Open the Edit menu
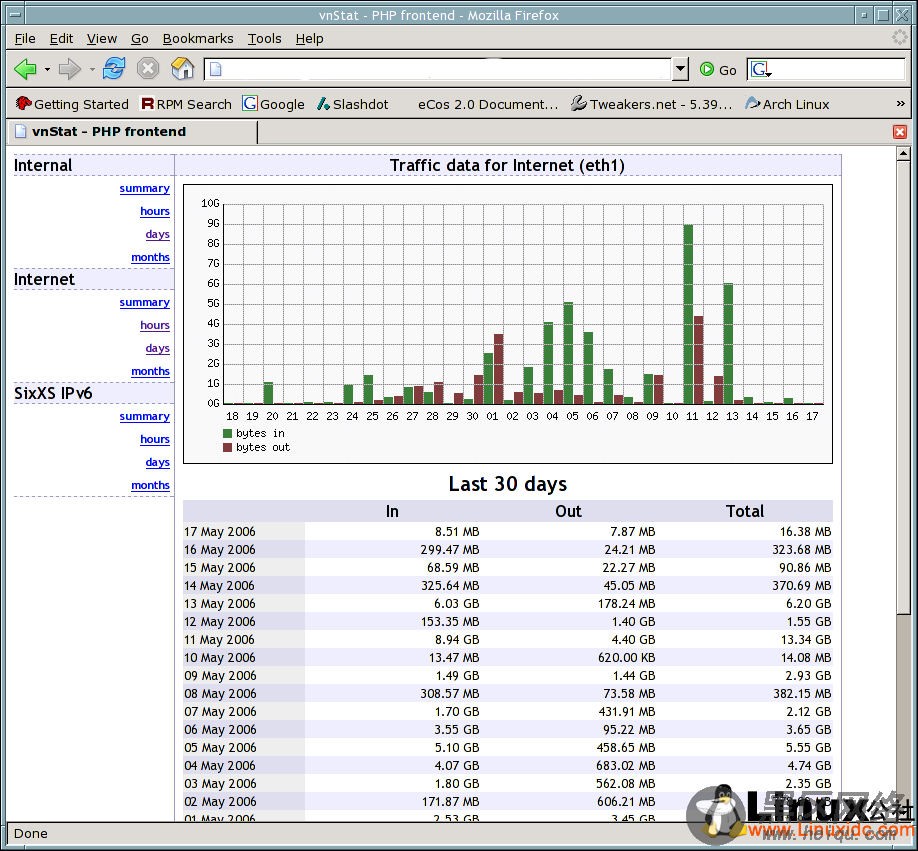The image size is (918, 851). point(61,39)
